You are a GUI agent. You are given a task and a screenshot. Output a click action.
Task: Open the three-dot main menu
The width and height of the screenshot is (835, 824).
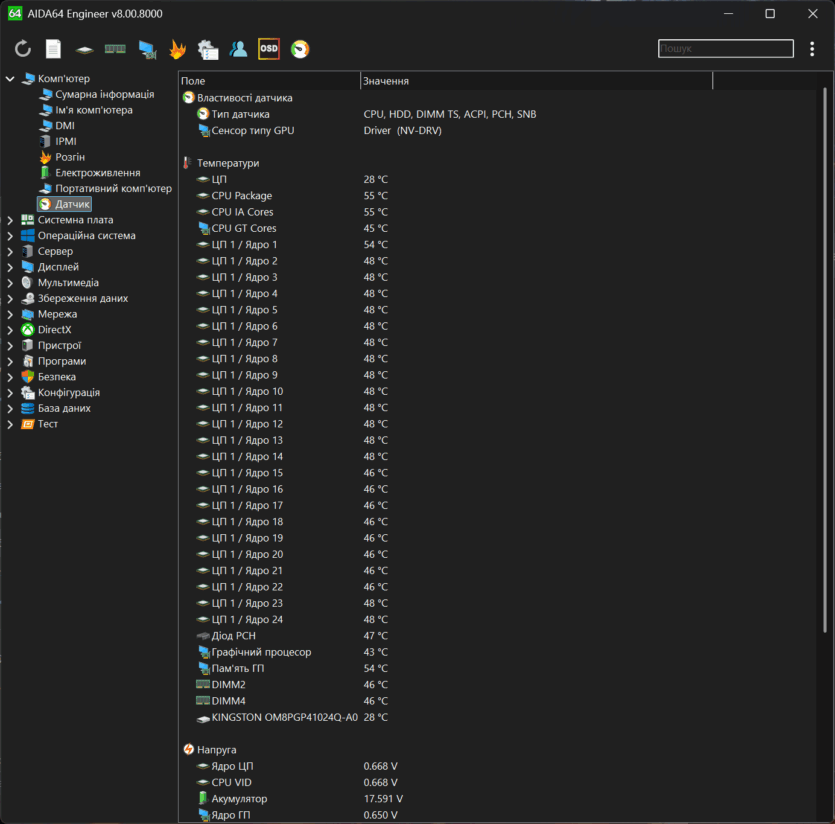(x=811, y=49)
